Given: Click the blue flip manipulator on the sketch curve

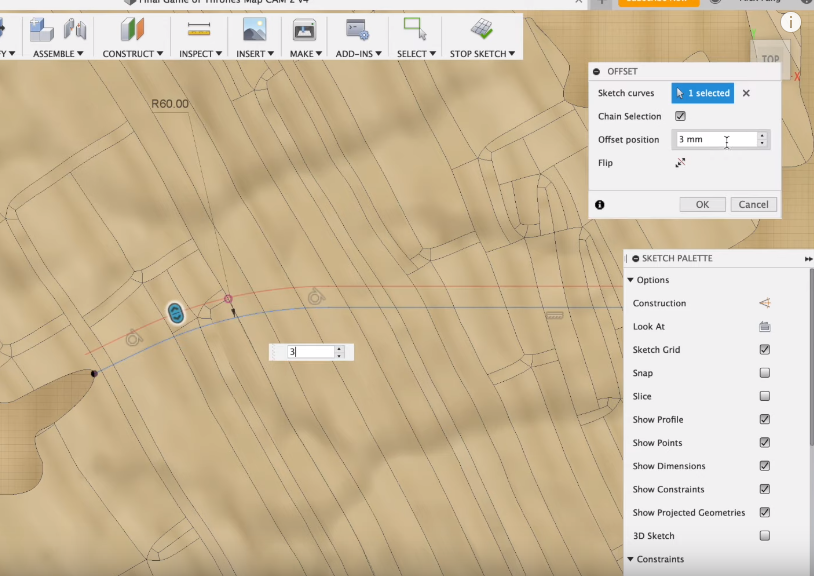Looking at the screenshot, I should point(176,313).
